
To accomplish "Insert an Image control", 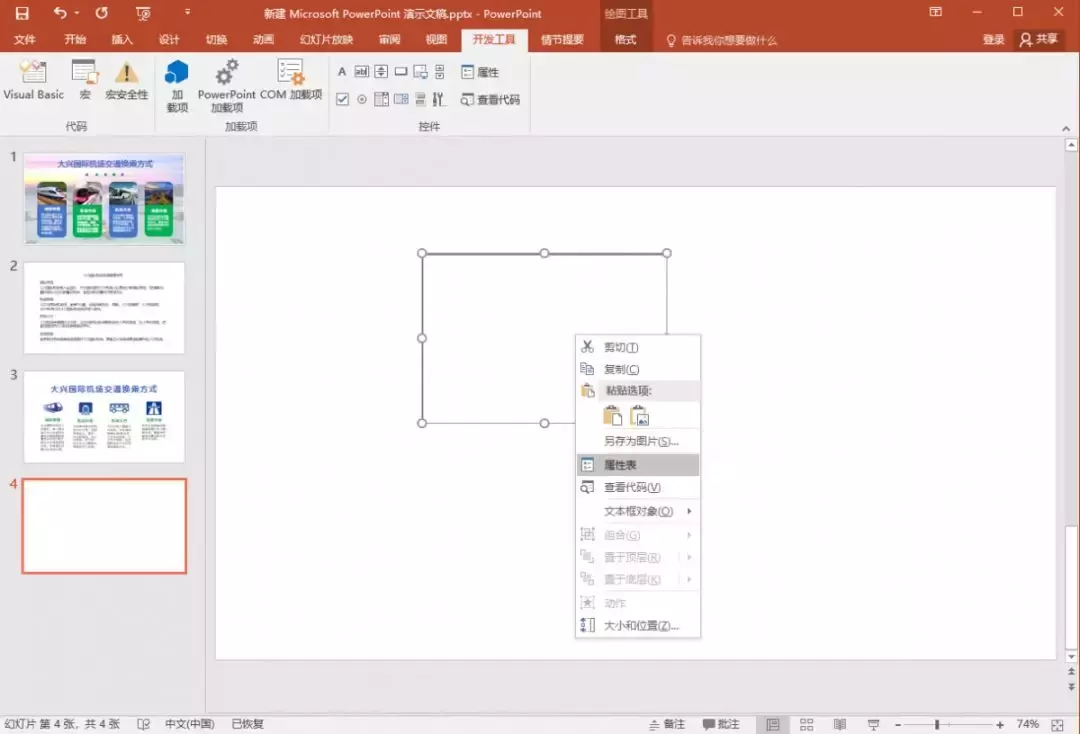I will [x=420, y=72].
